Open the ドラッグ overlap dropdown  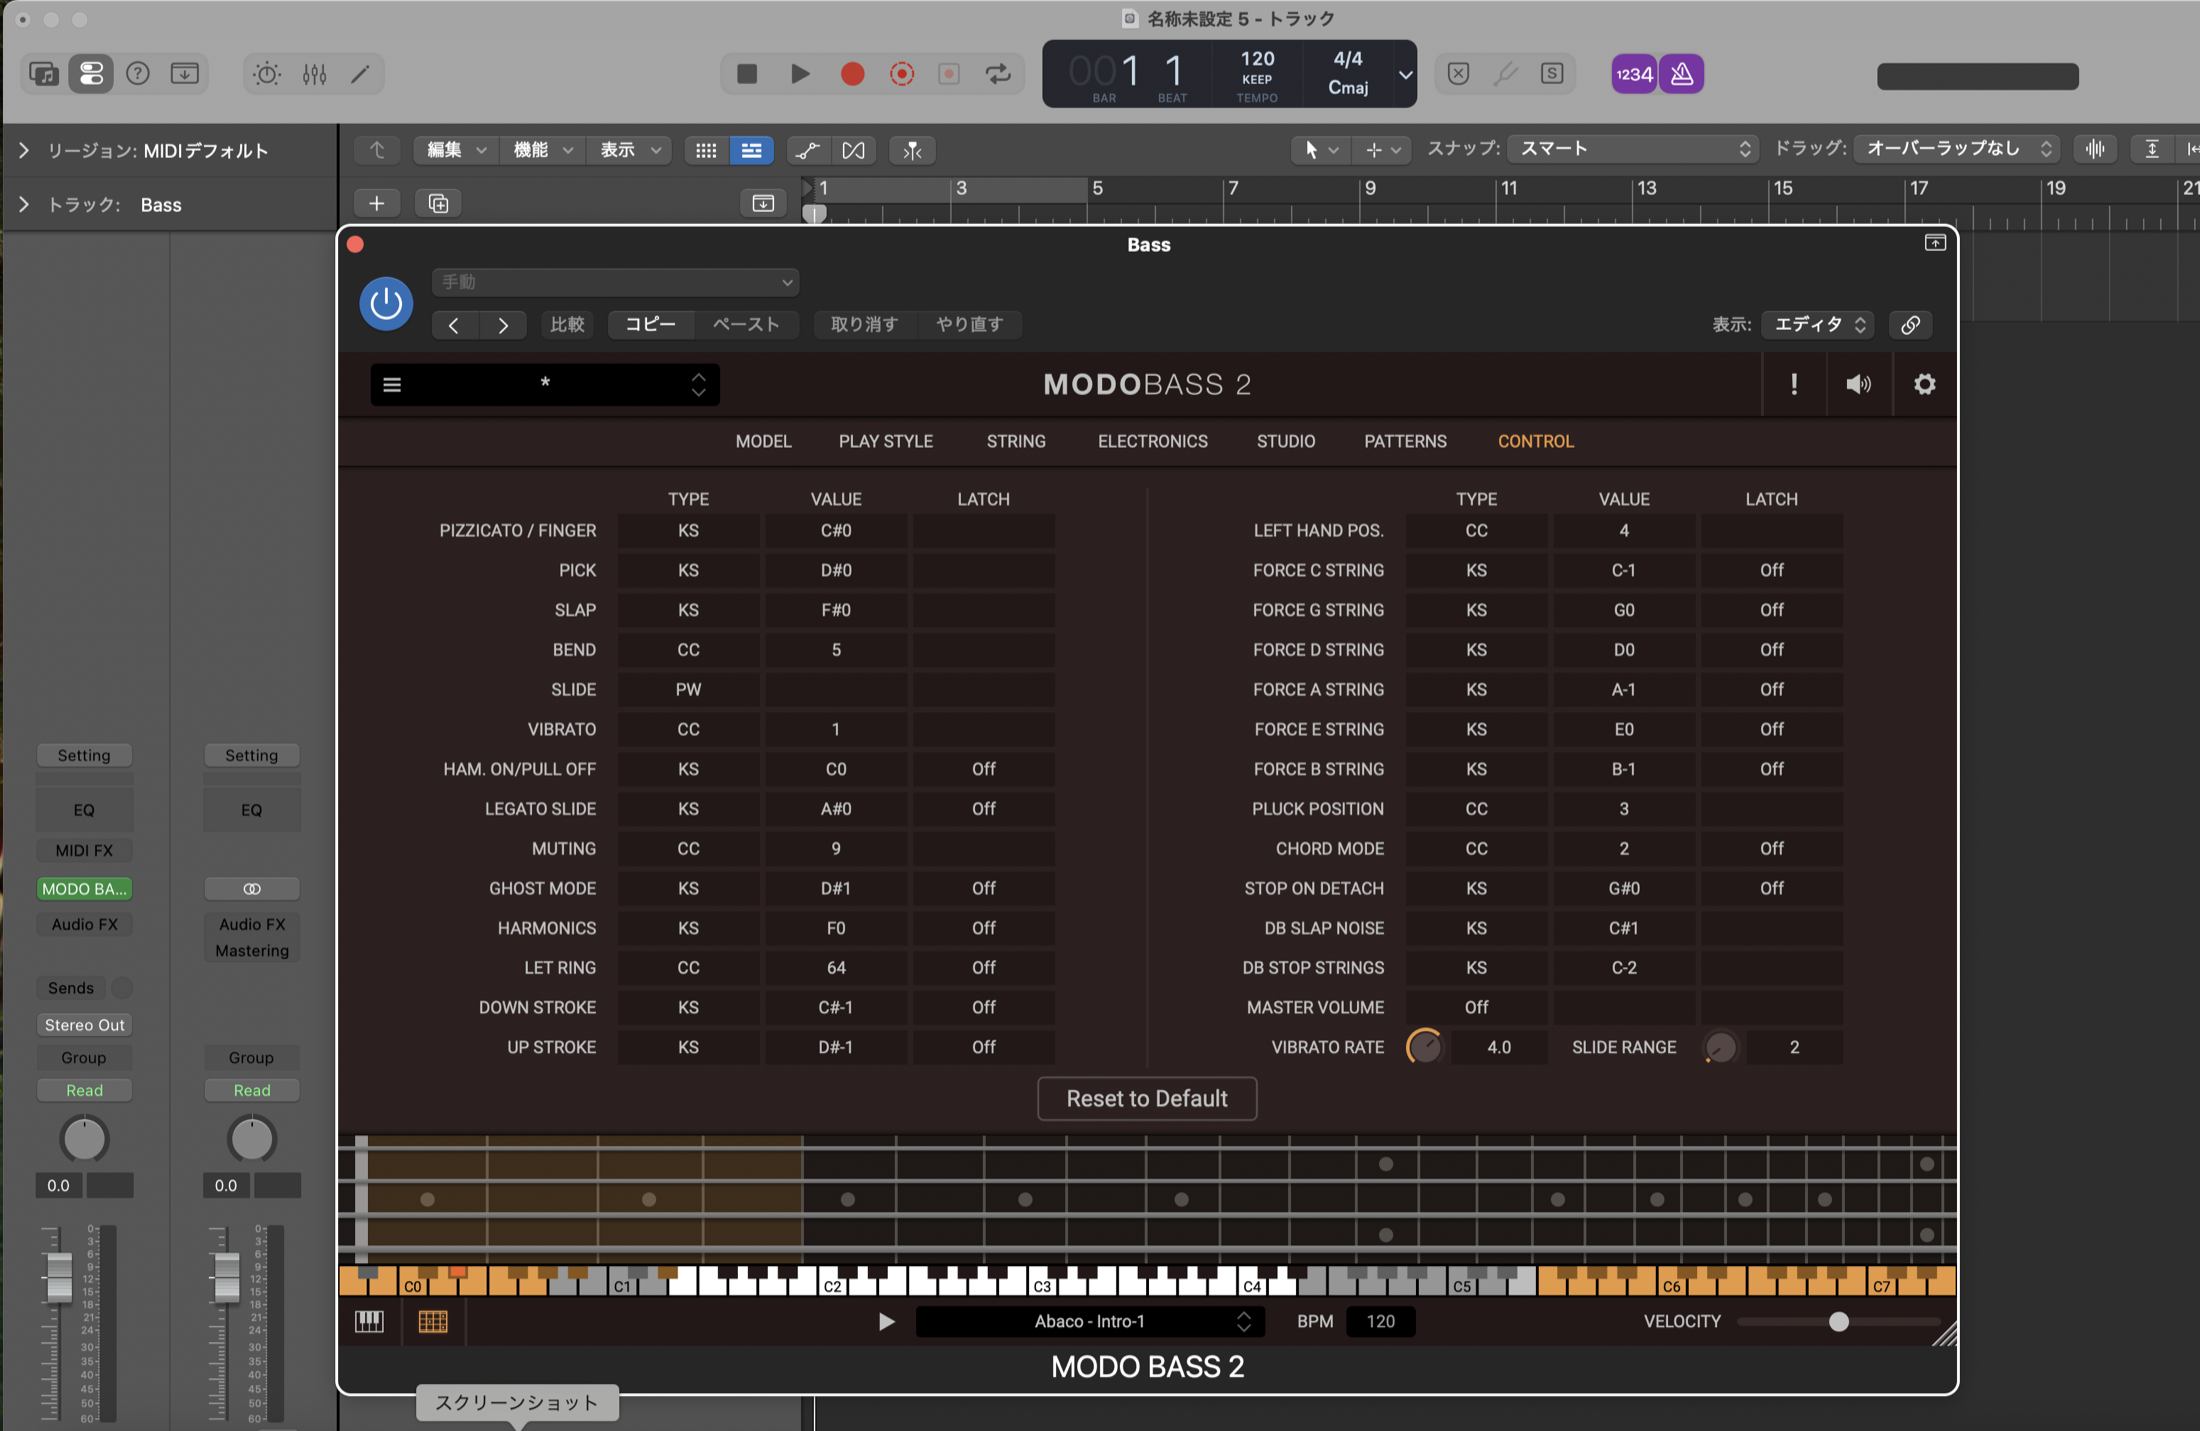[x=1956, y=149]
